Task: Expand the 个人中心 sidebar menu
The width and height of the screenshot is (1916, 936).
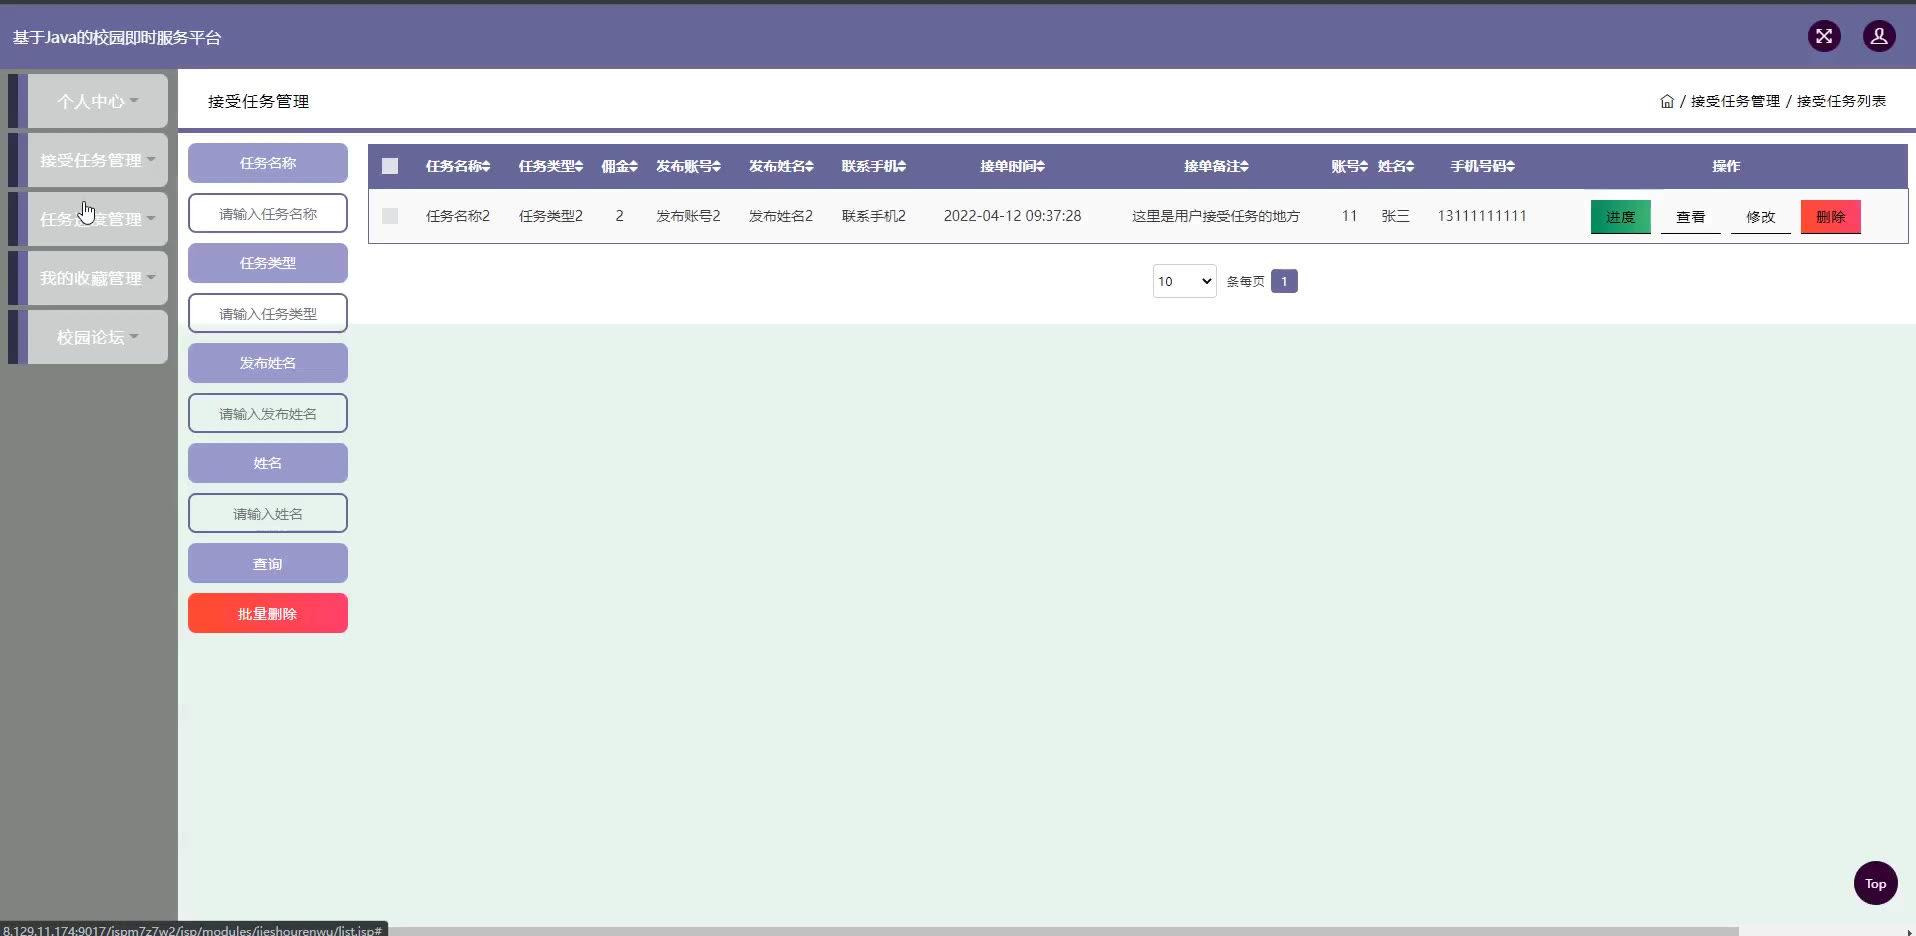Action: point(97,101)
